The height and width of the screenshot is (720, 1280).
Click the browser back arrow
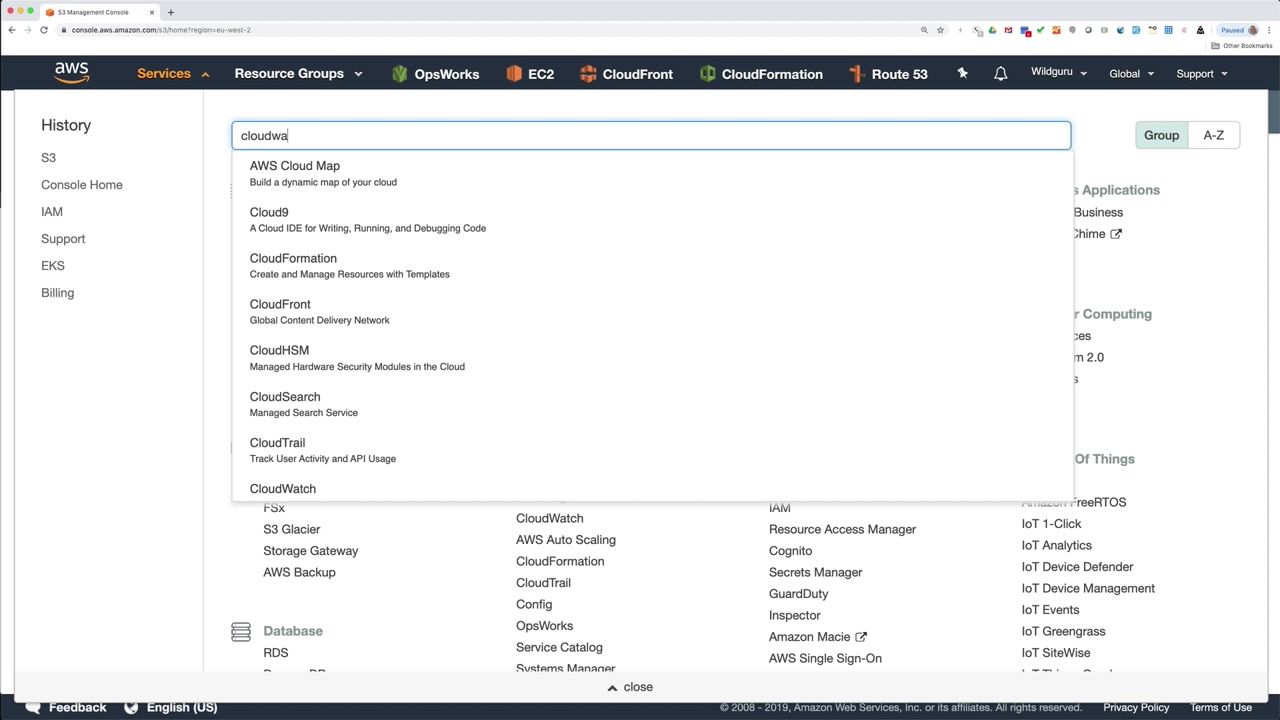pos(12,30)
